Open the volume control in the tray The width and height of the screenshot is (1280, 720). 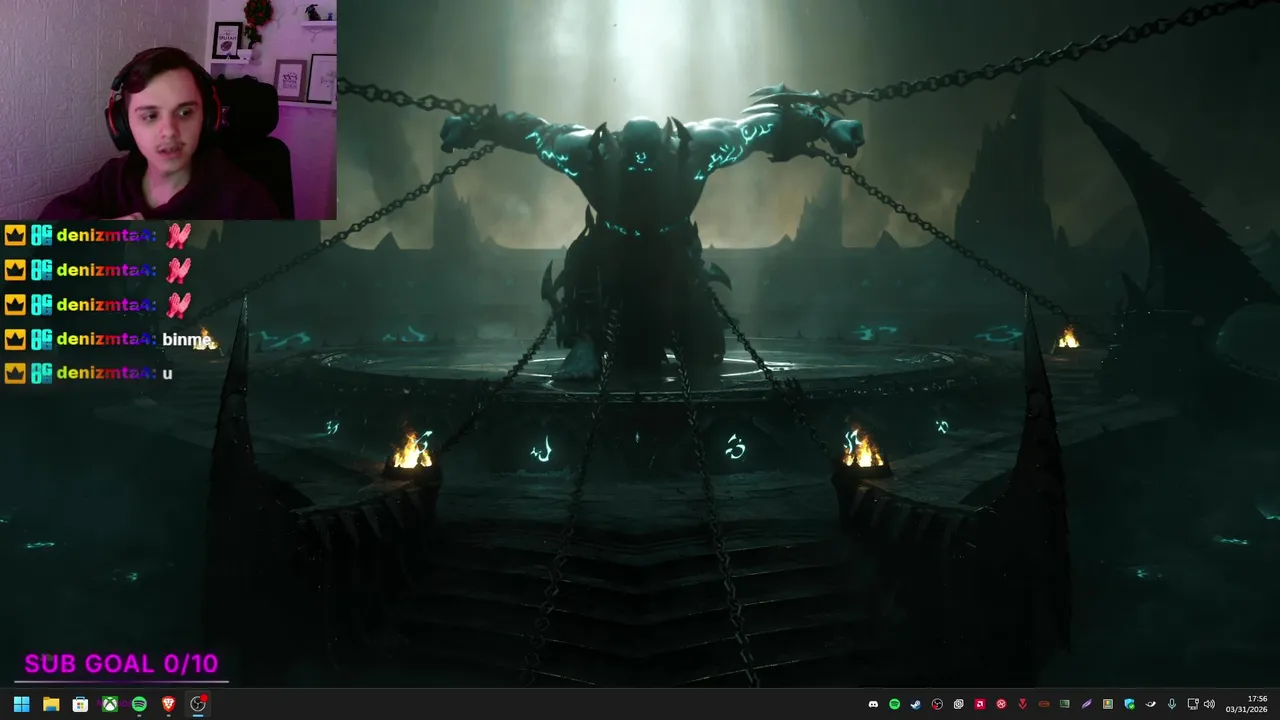(1209, 704)
